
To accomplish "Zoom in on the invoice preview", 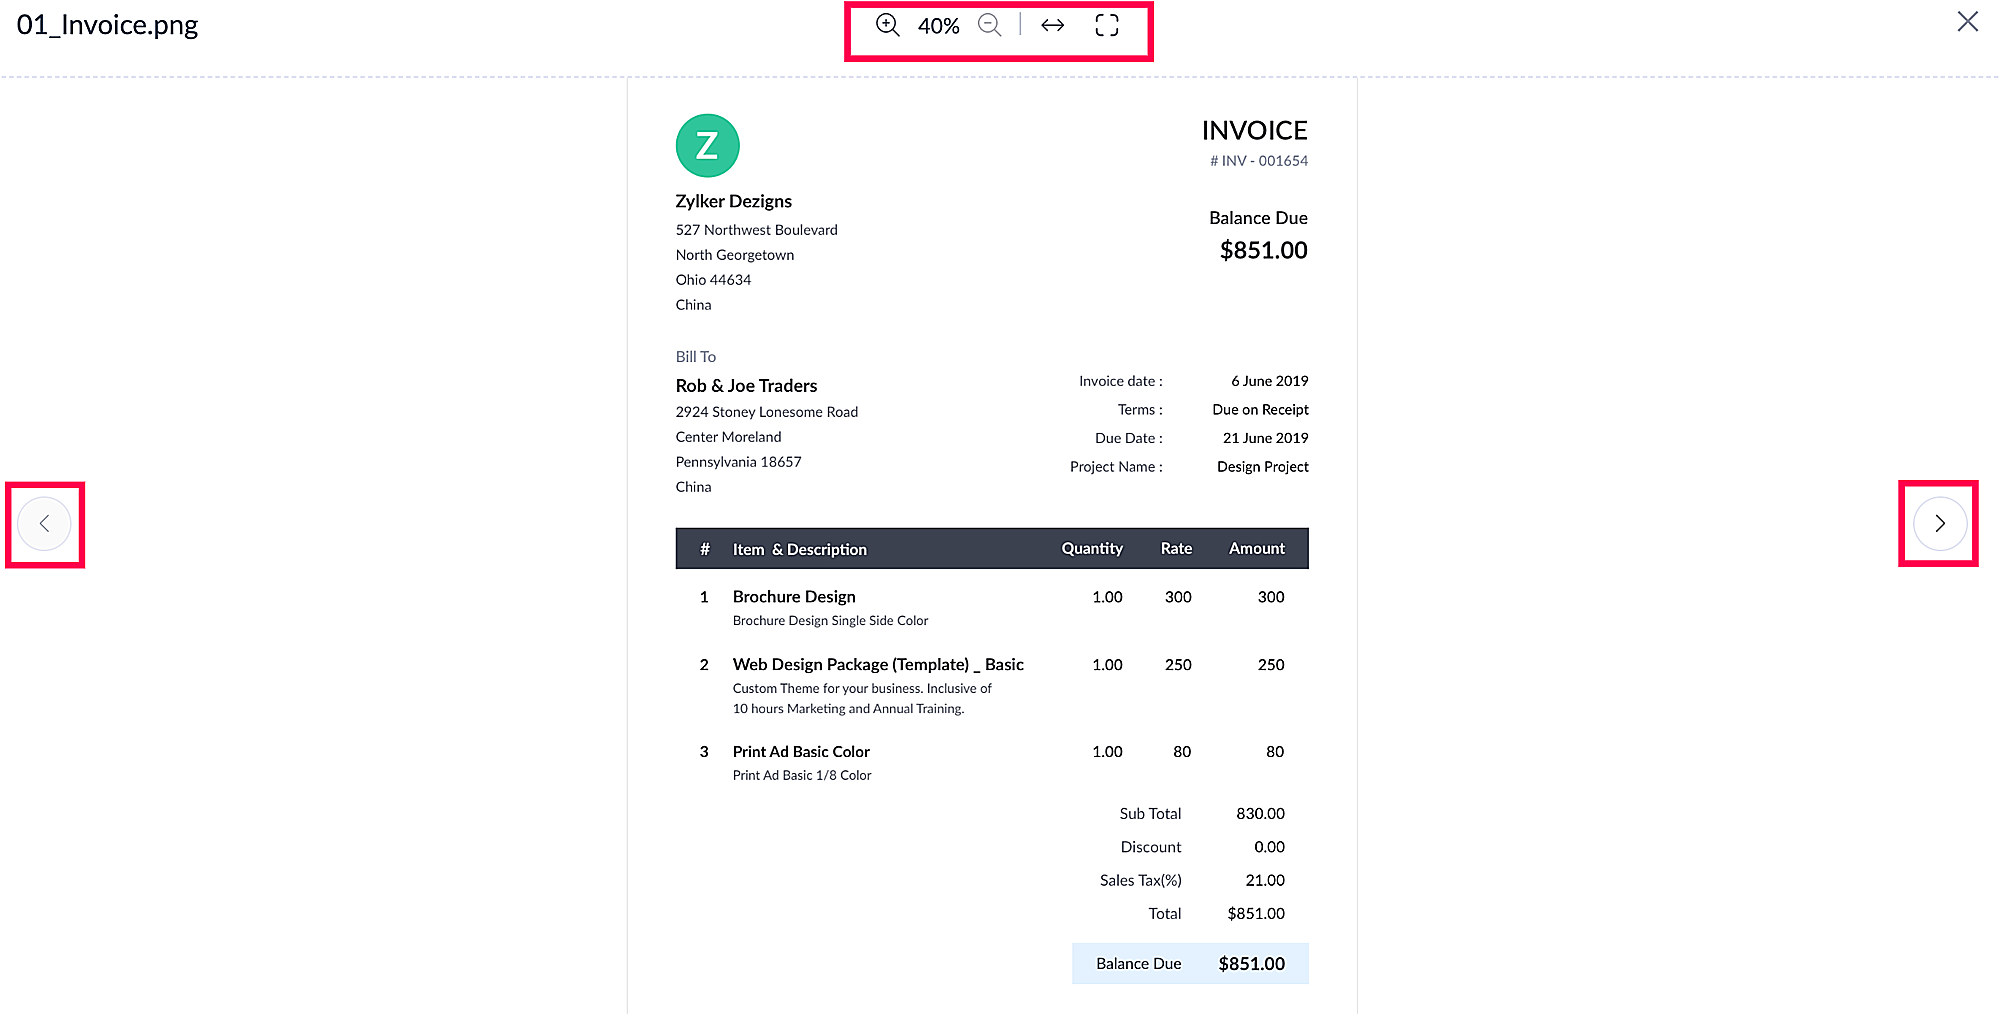I will coord(887,25).
